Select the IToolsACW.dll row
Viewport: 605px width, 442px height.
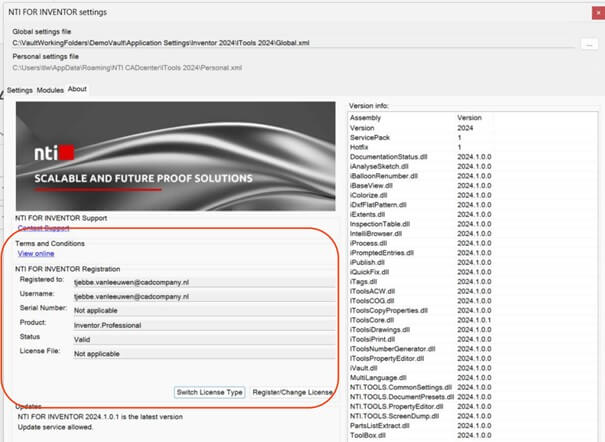(x=473, y=292)
